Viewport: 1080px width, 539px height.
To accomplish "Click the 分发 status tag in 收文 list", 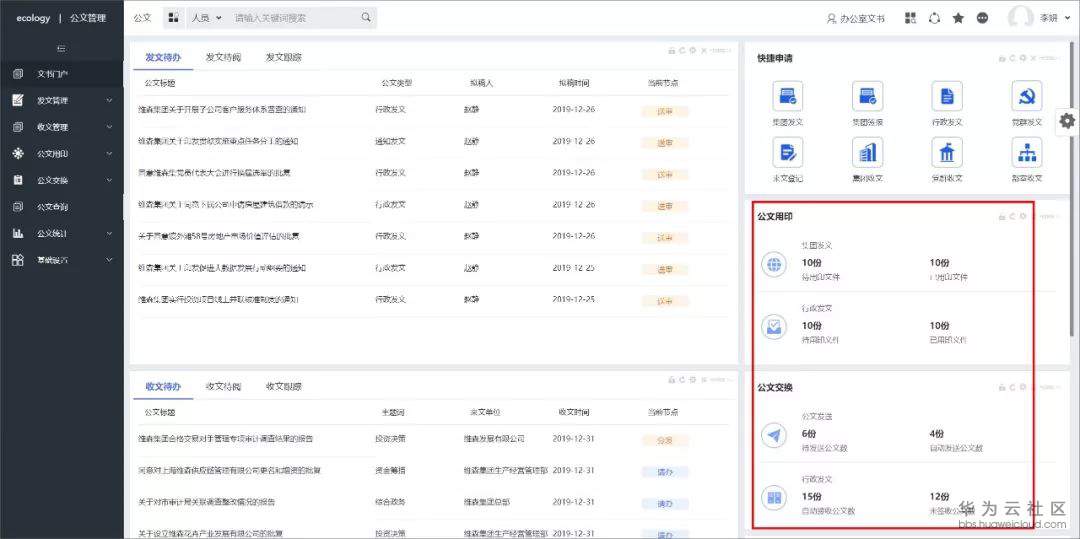I will coord(665,441).
